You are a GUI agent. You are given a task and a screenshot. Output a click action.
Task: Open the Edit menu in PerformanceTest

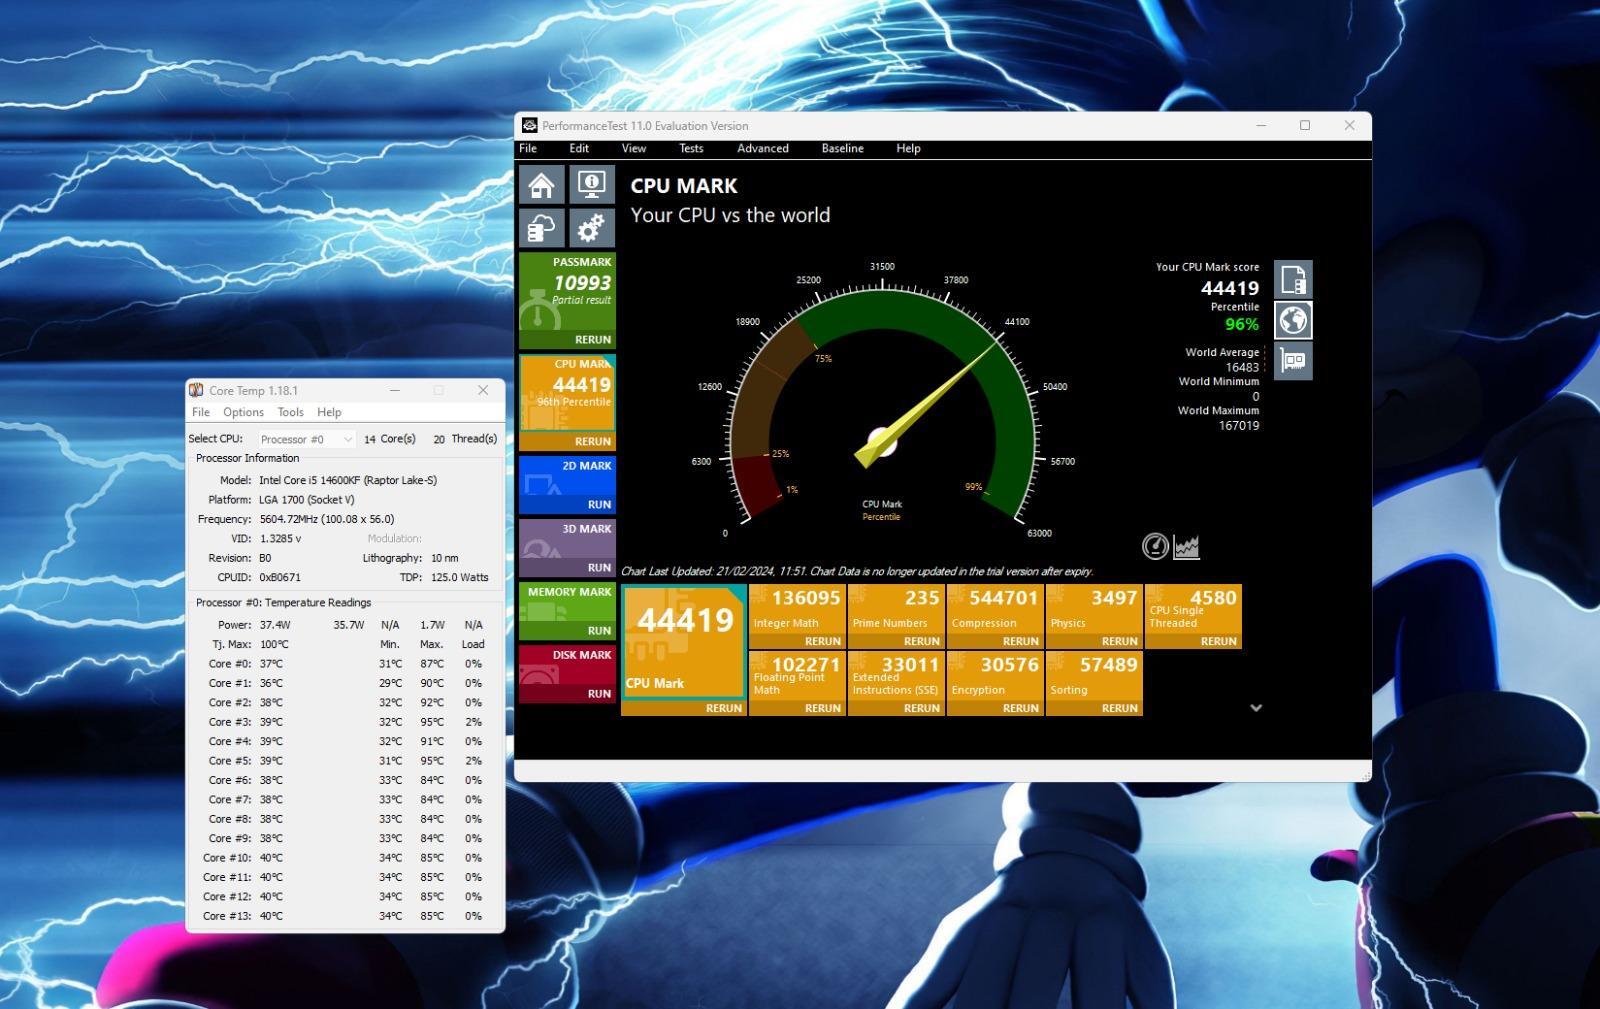(579, 148)
